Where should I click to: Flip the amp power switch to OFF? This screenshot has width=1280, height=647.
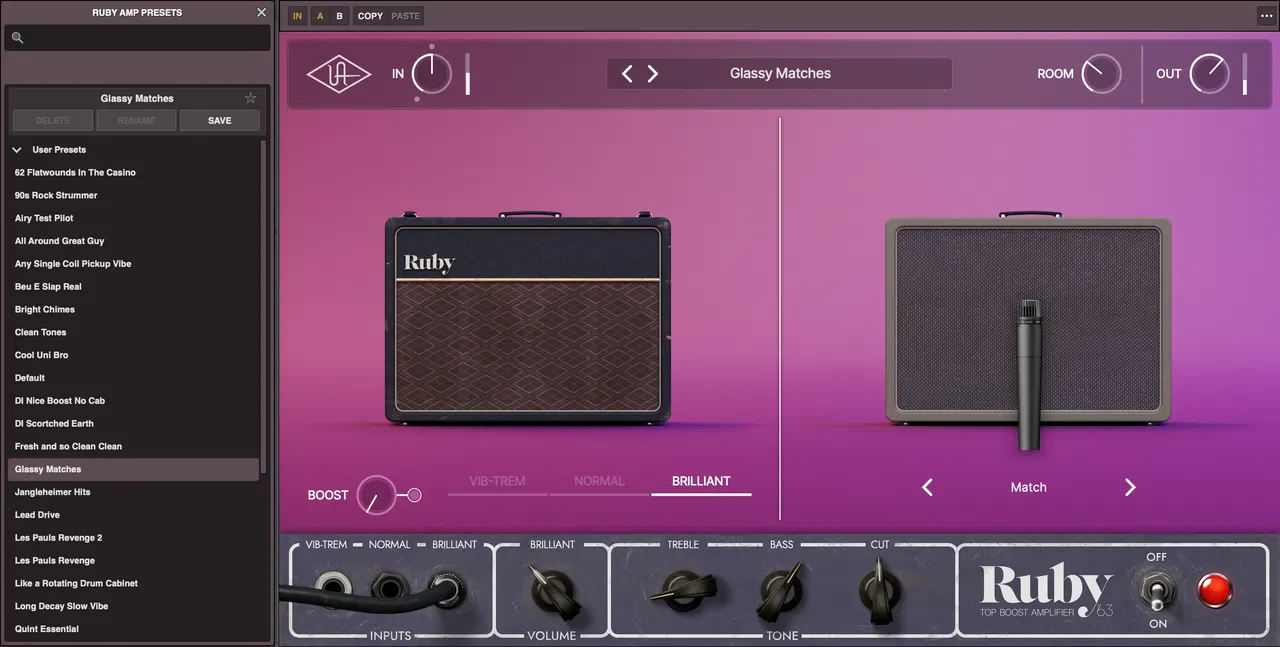[1157, 590]
